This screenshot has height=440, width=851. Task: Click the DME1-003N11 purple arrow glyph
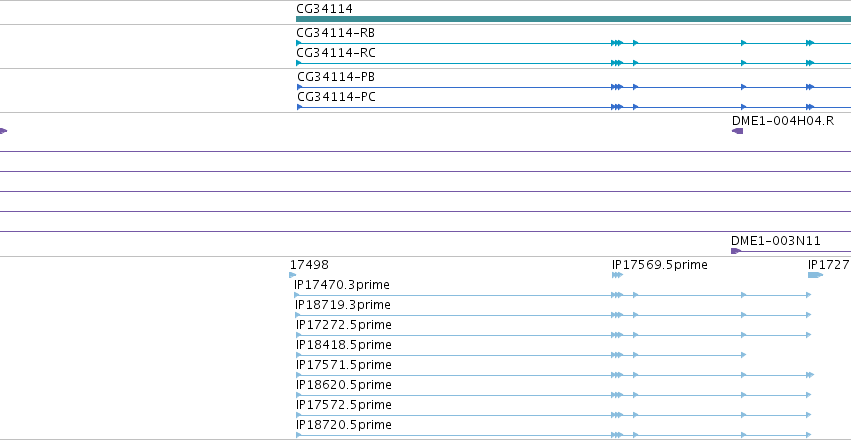tap(736, 251)
